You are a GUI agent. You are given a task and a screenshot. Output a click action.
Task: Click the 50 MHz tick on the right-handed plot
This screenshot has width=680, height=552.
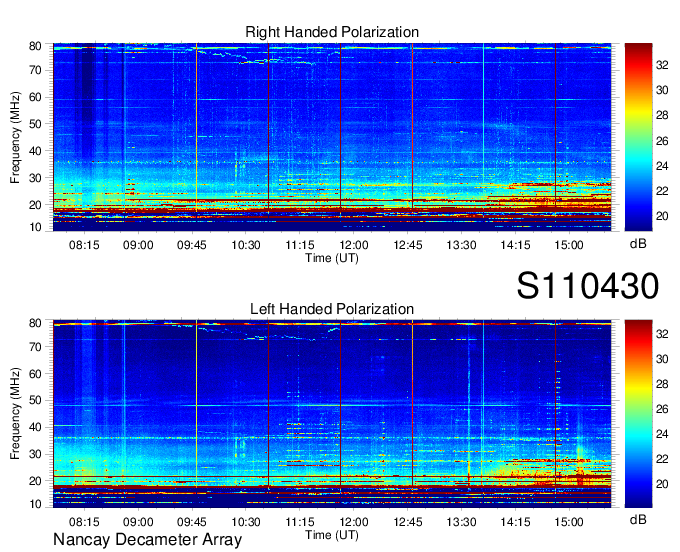[x=35, y=124]
